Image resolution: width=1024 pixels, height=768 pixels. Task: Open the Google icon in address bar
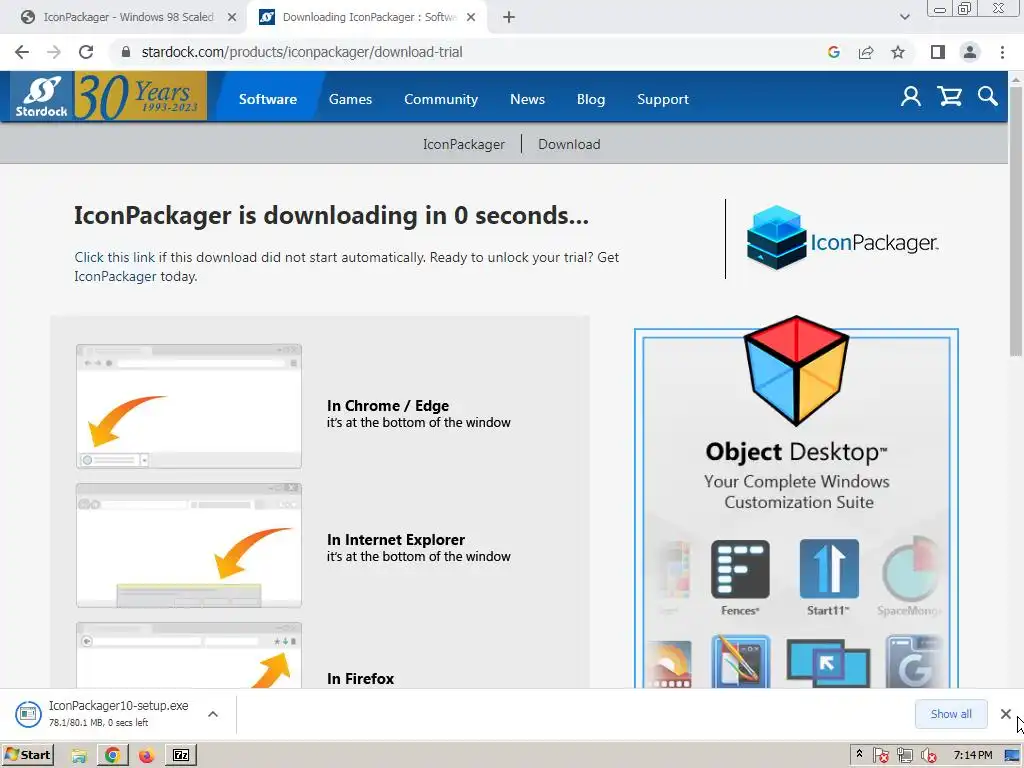[833, 52]
